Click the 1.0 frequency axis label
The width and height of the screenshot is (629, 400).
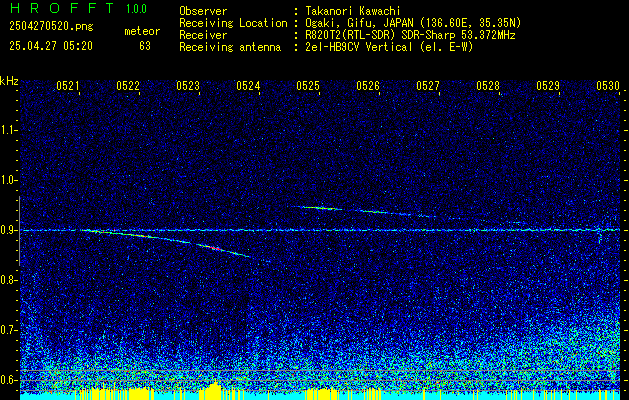tap(7, 180)
